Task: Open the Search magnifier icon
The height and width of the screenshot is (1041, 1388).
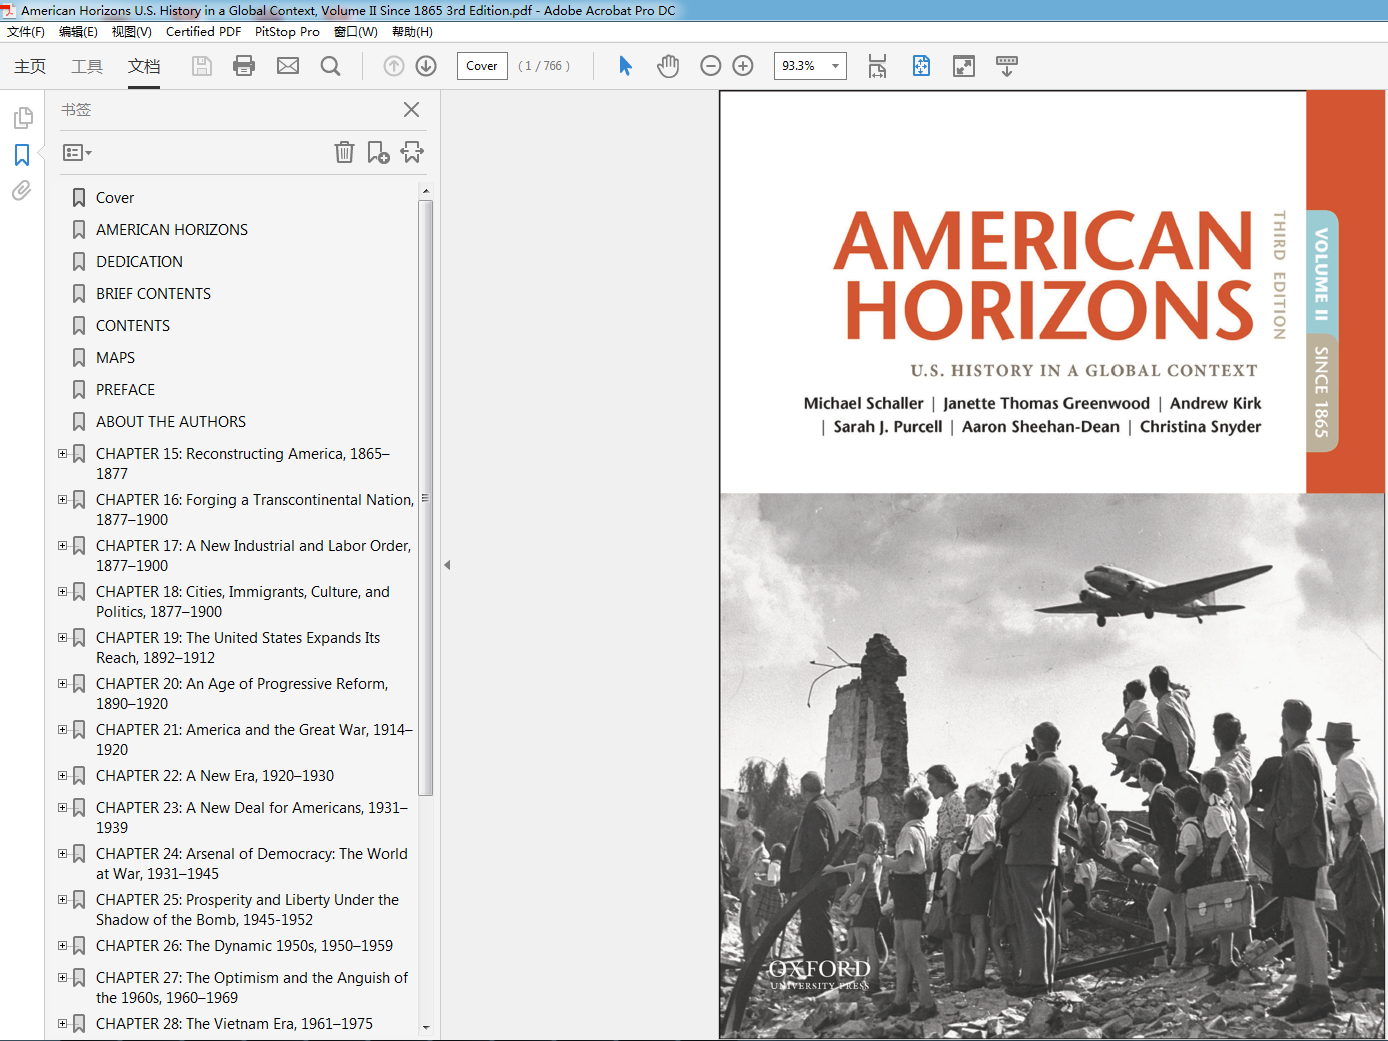Action: coord(330,66)
